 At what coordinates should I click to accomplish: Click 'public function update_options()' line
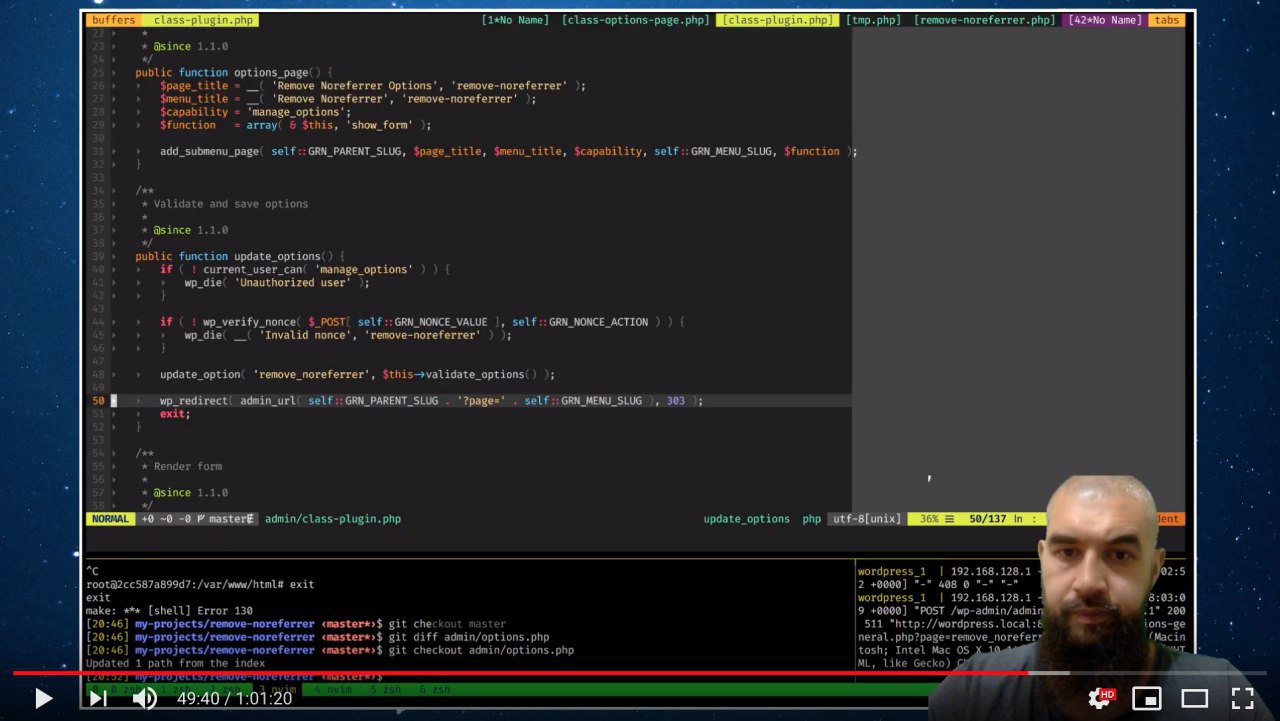point(240,256)
